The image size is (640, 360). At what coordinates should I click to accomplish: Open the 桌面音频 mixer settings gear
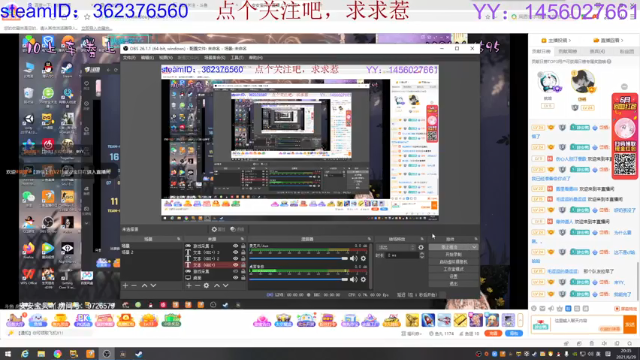pos(363,280)
